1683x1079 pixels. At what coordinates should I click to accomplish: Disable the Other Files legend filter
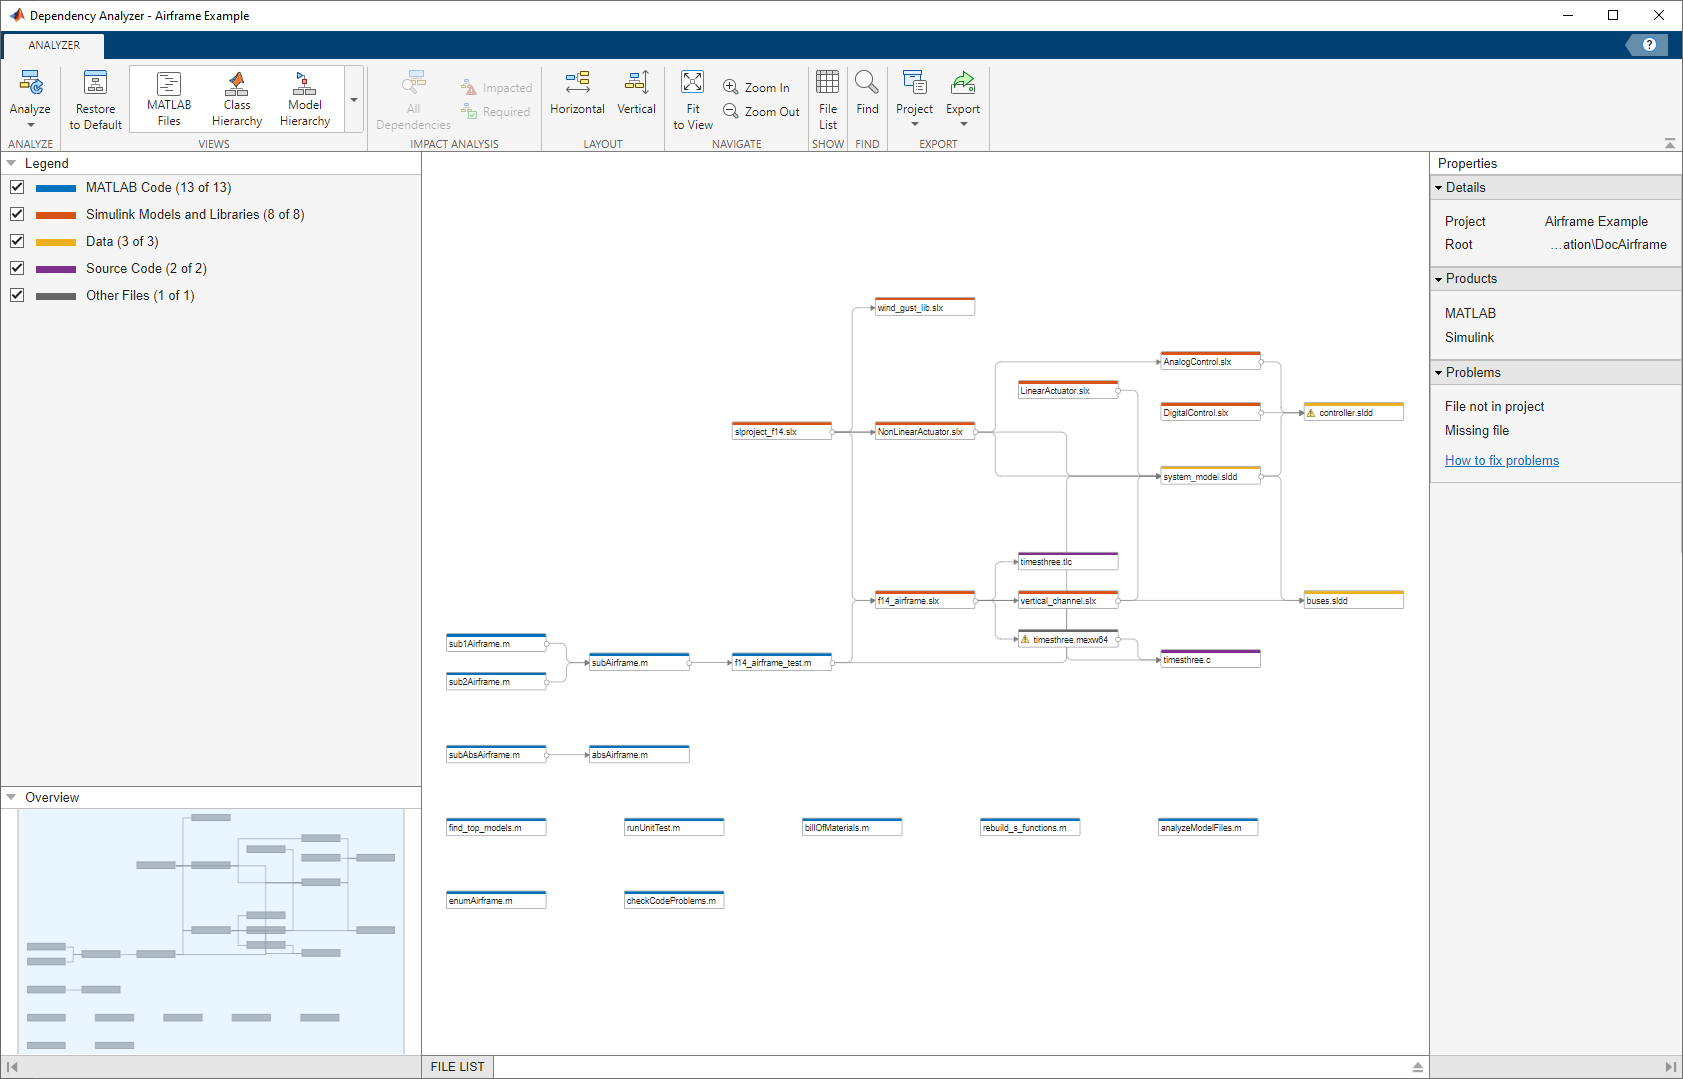17,295
